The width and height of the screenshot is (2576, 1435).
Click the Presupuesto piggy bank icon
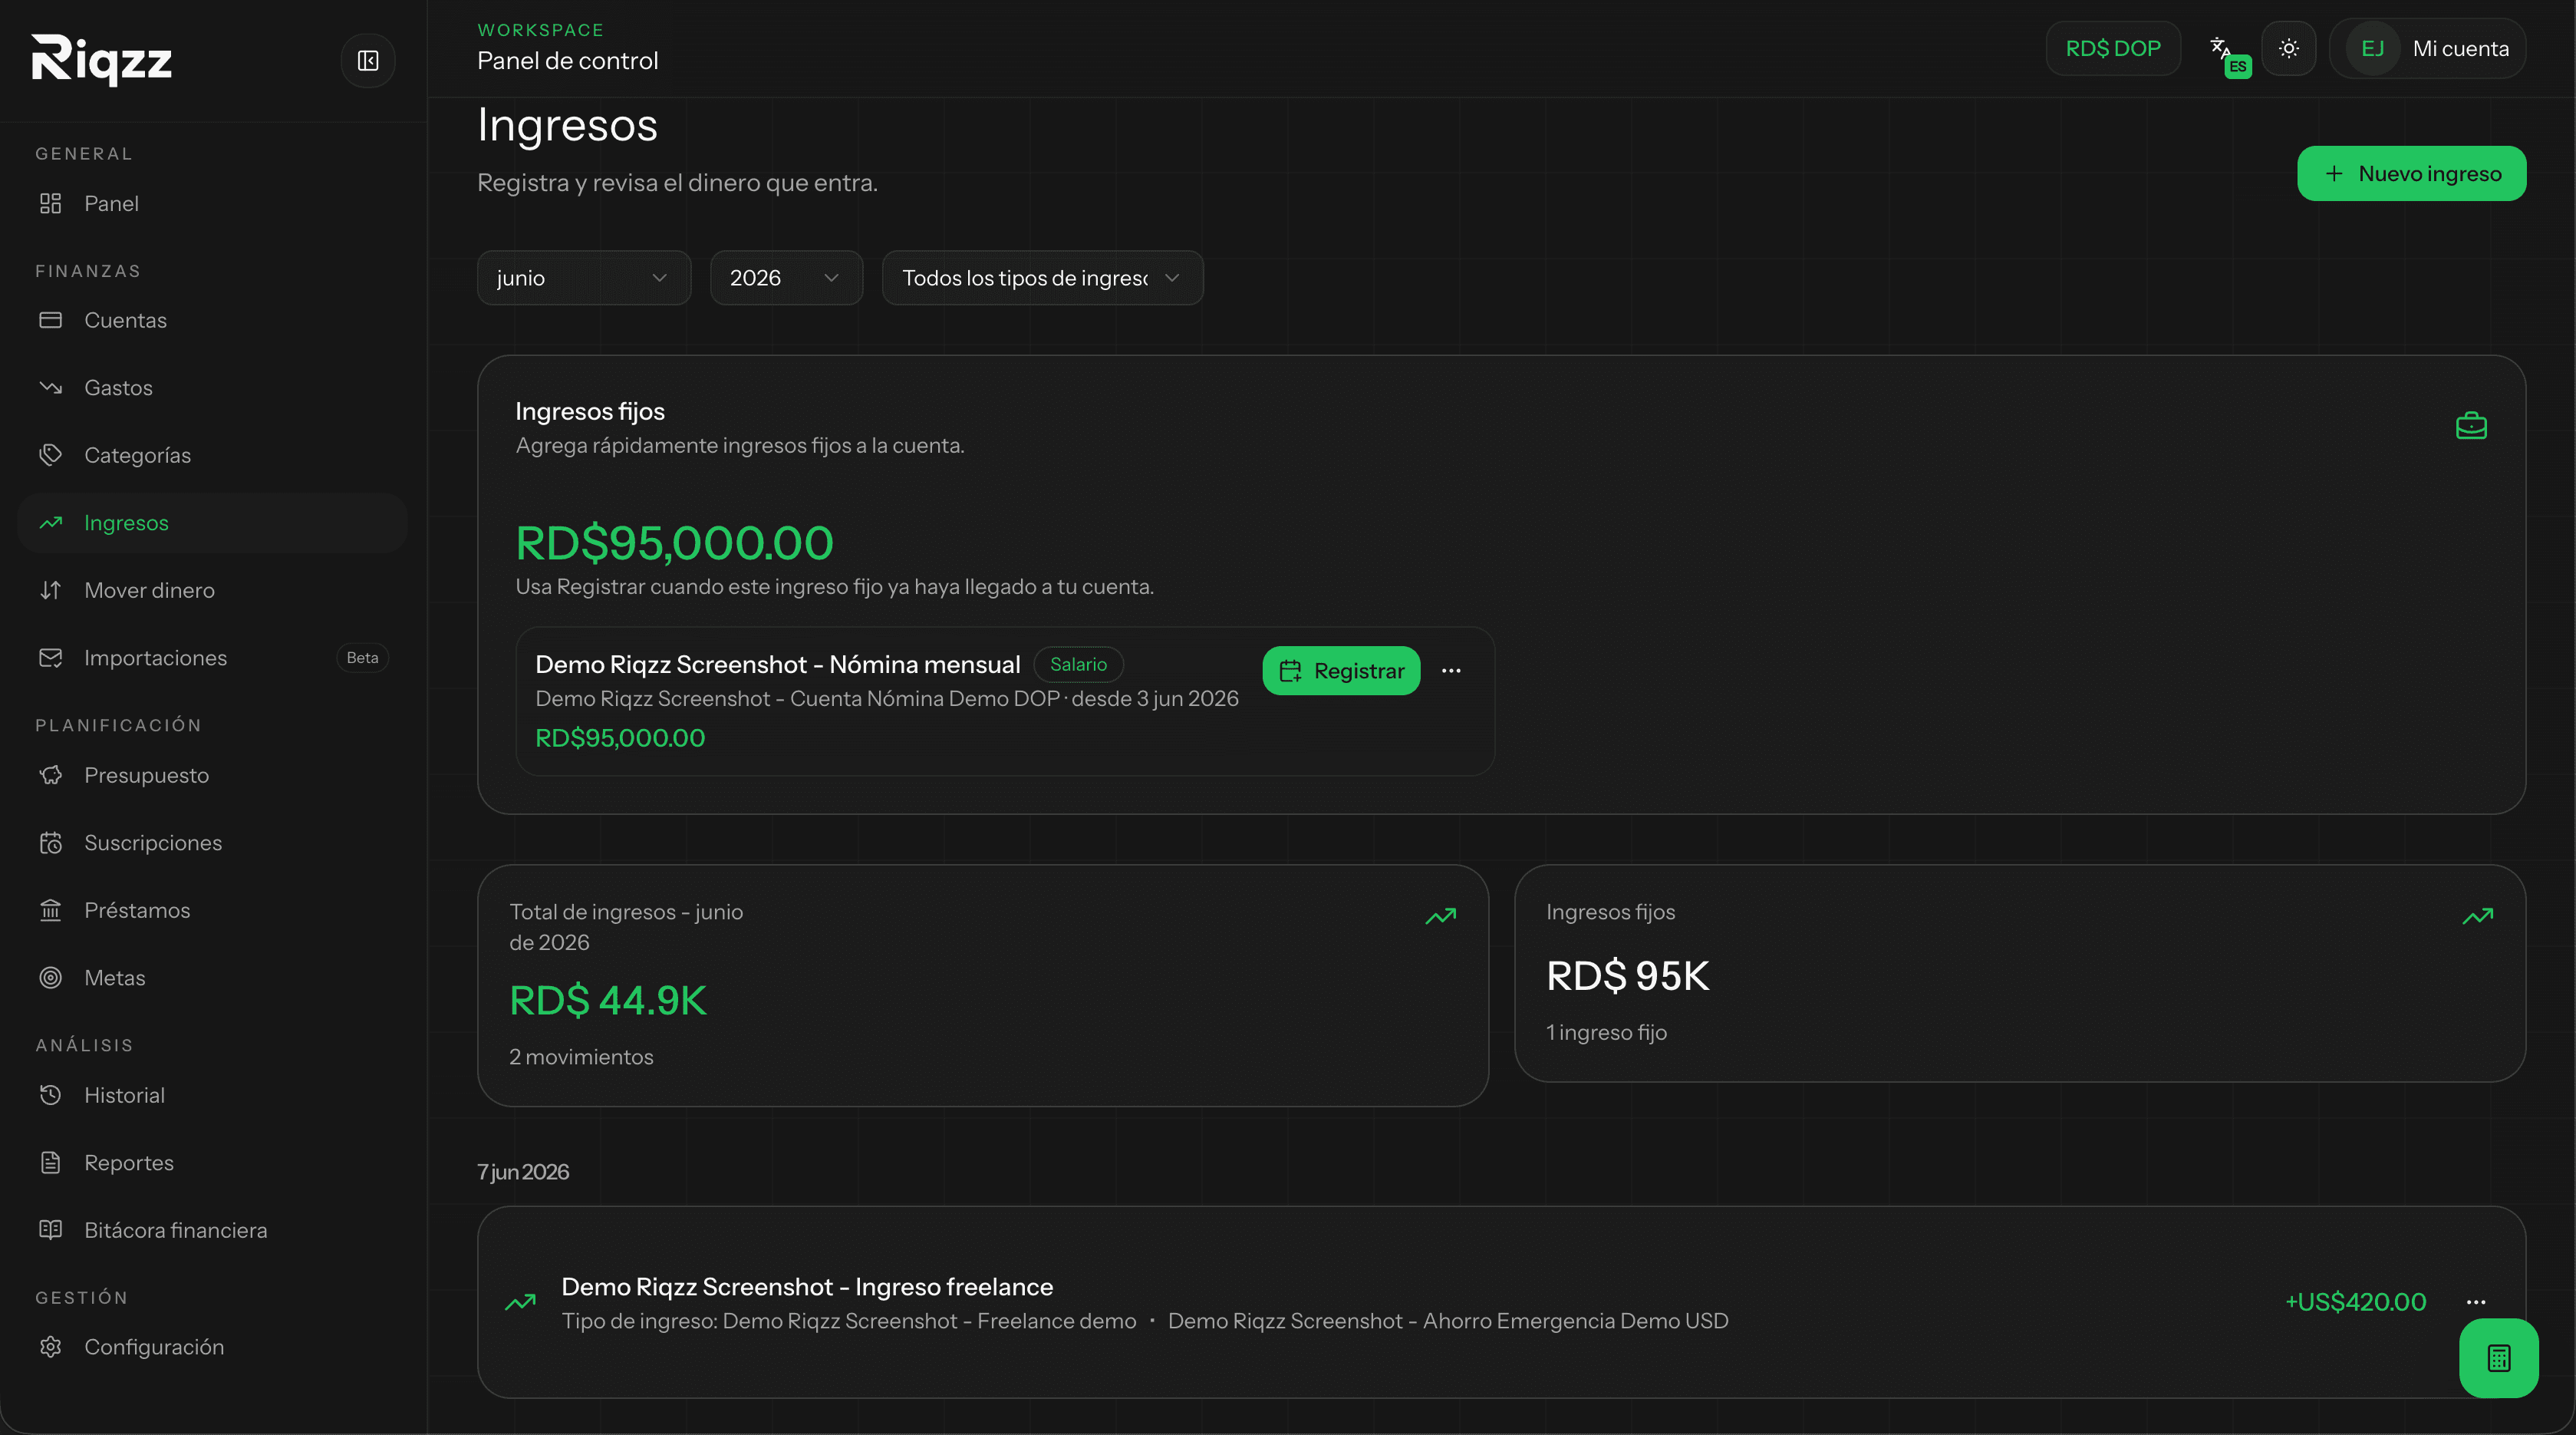[x=51, y=776]
